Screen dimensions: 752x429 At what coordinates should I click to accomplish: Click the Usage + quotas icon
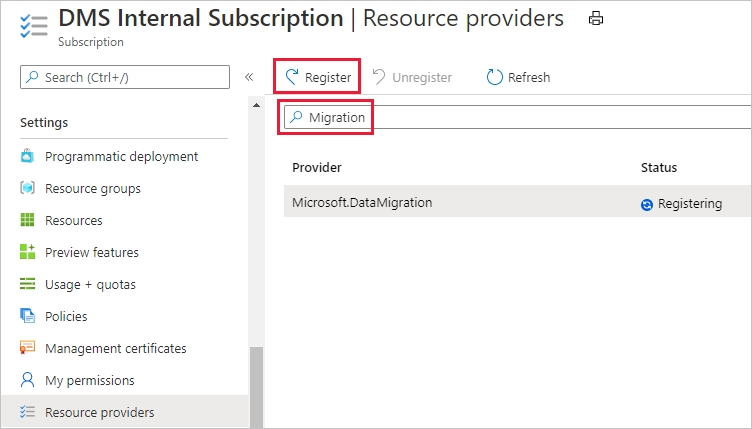pyautogui.click(x=28, y=284)
